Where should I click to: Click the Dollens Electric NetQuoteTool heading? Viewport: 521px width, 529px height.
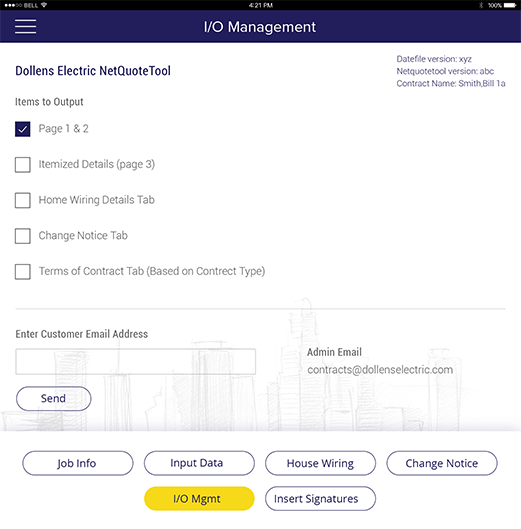(x=93, y=71)
